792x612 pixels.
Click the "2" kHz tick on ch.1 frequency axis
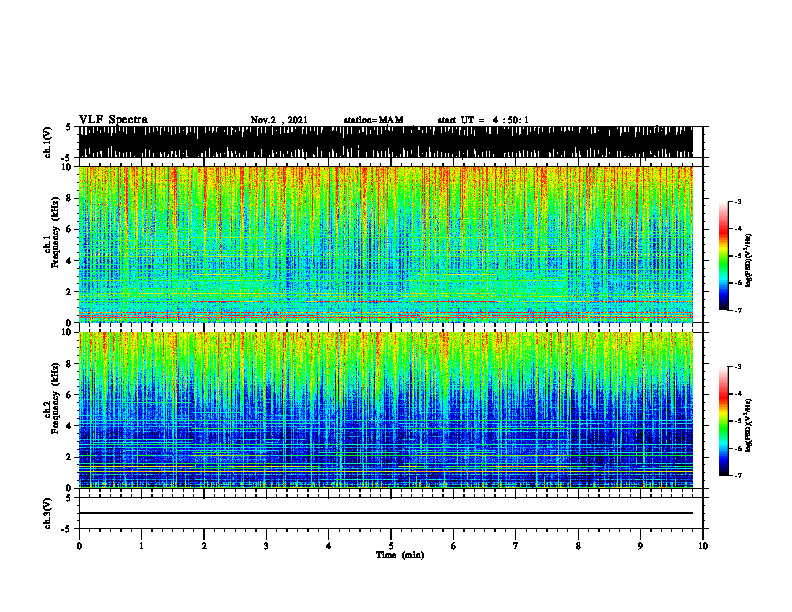pos(68,292)
